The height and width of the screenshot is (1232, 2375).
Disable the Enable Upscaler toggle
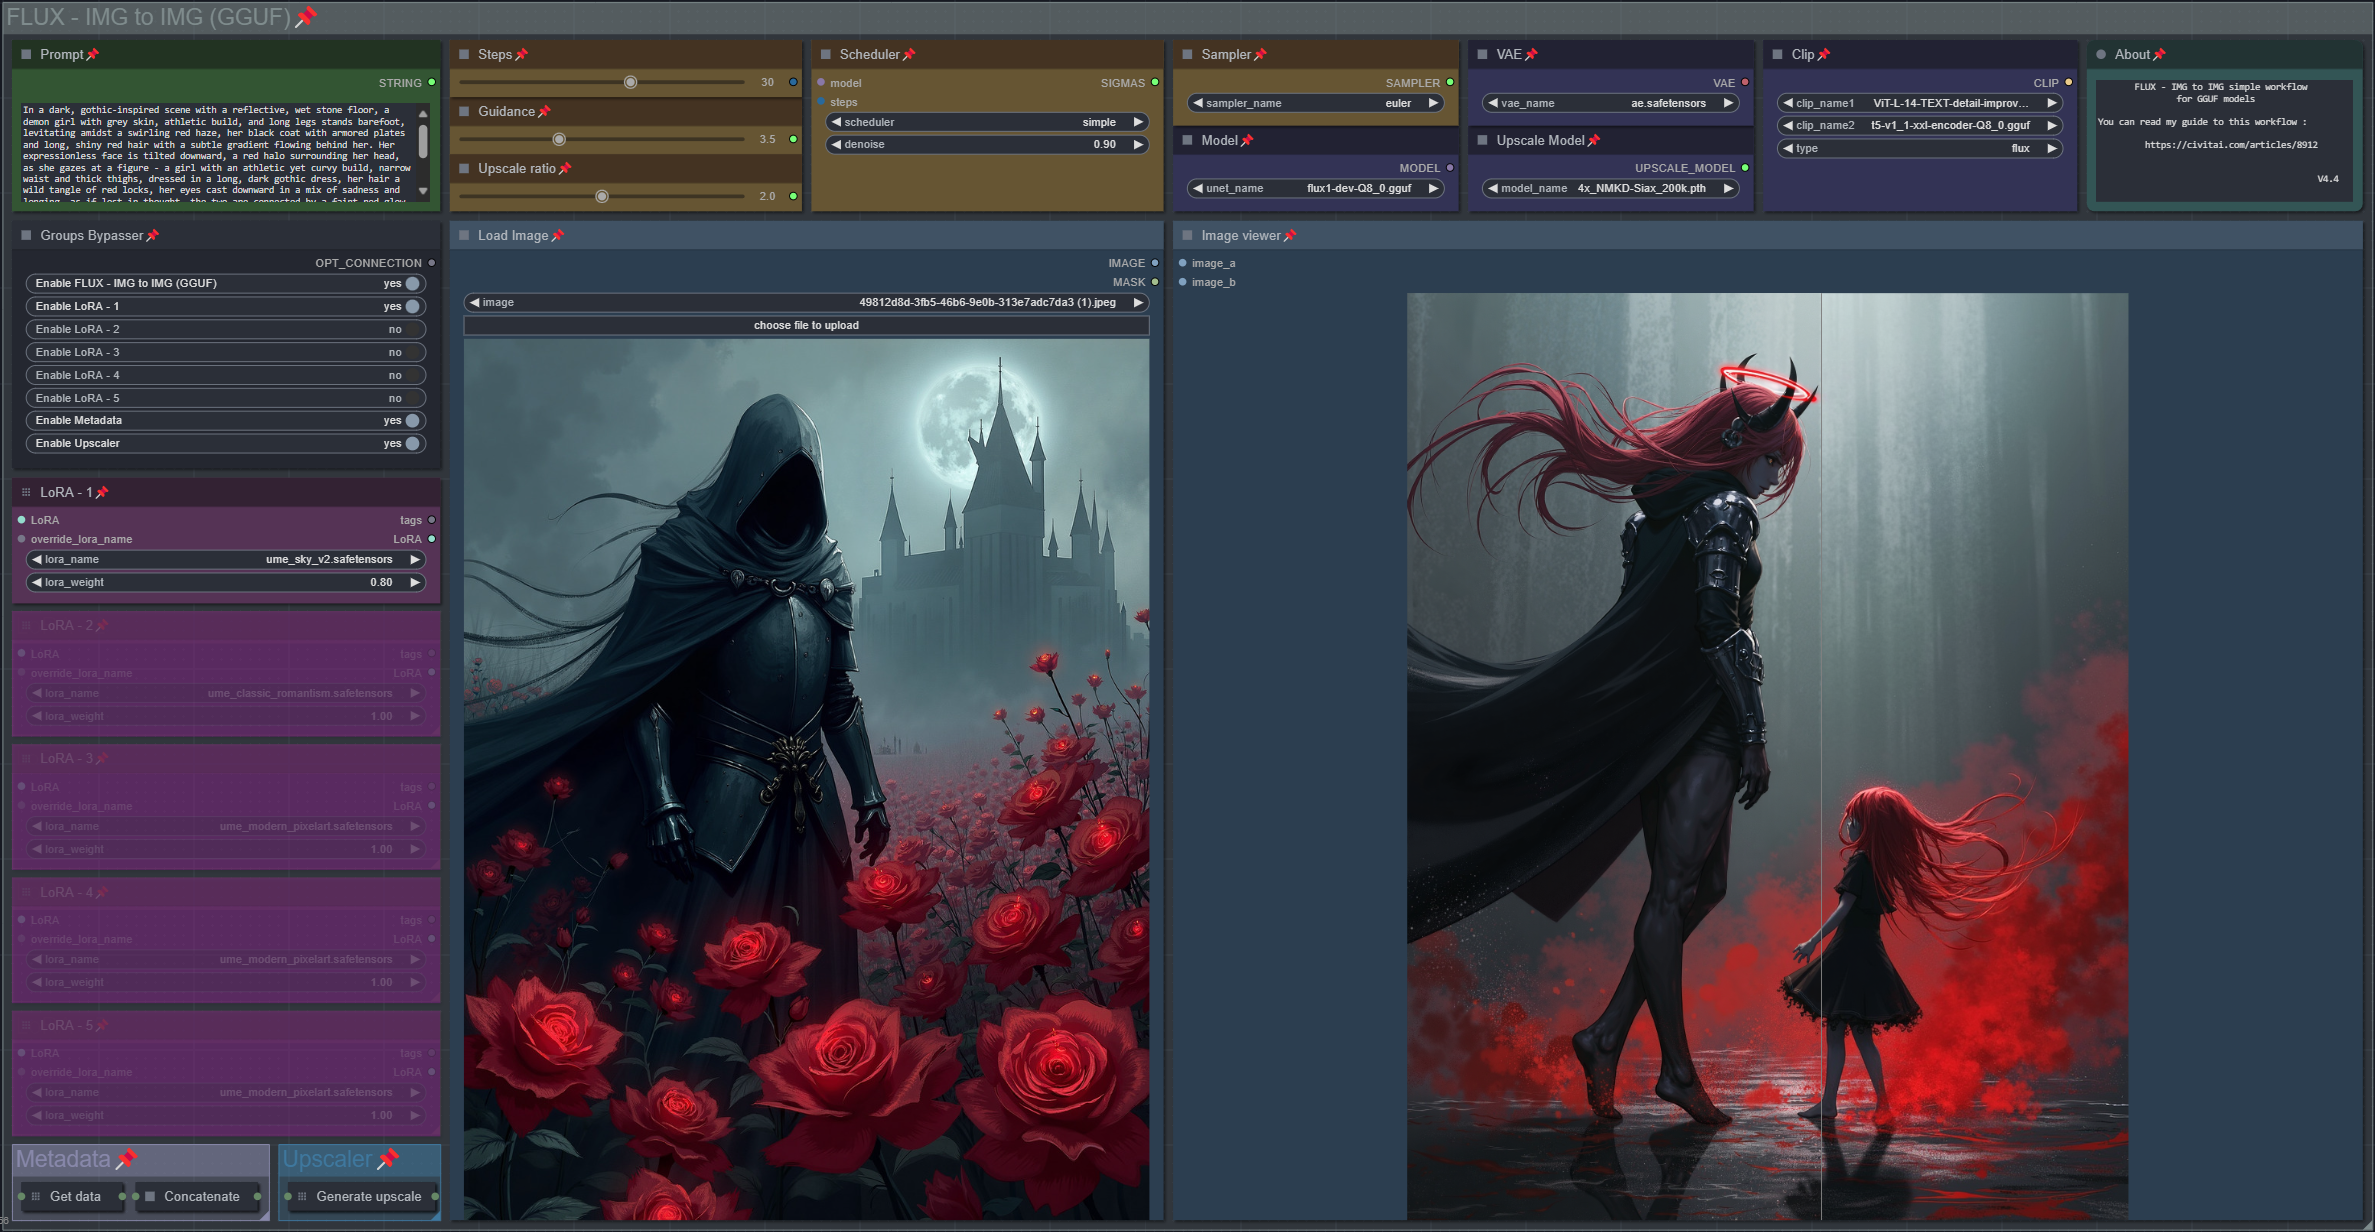(411, 443)
